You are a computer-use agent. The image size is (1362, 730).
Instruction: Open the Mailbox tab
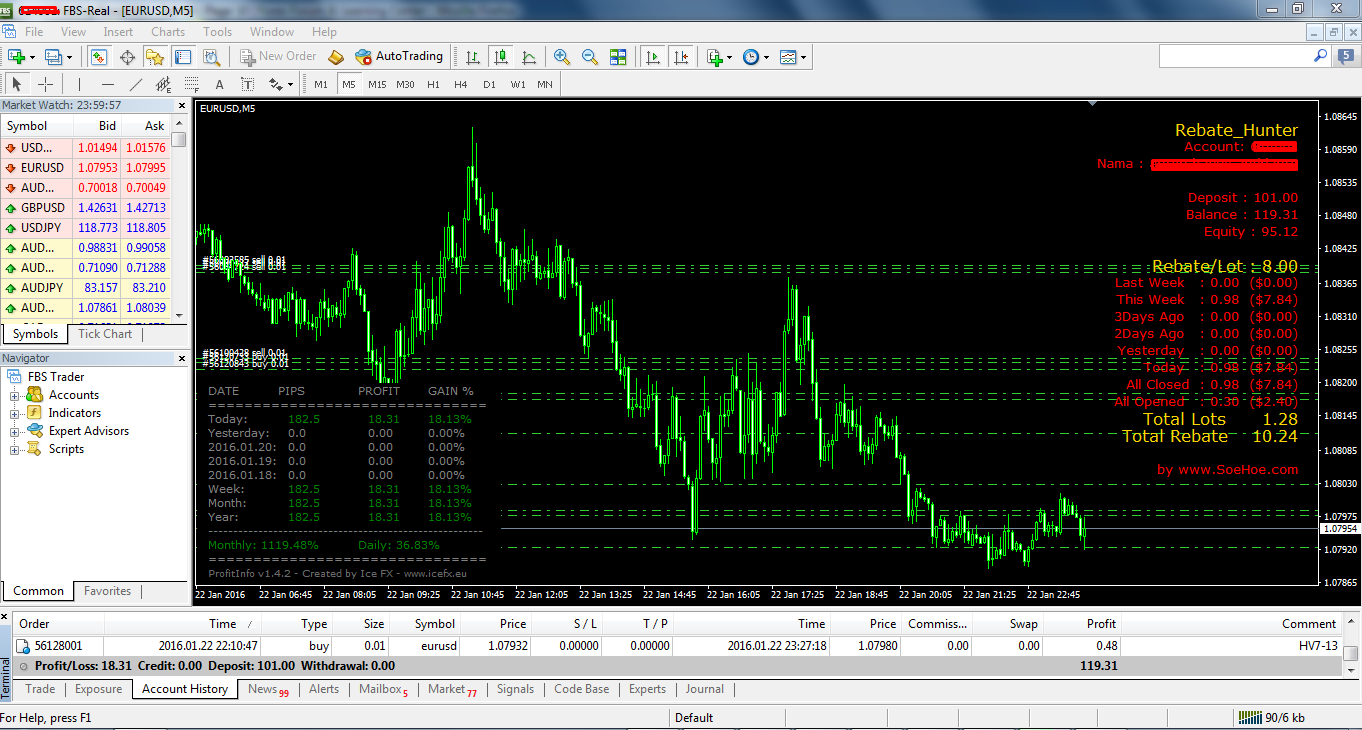point(383,689)
